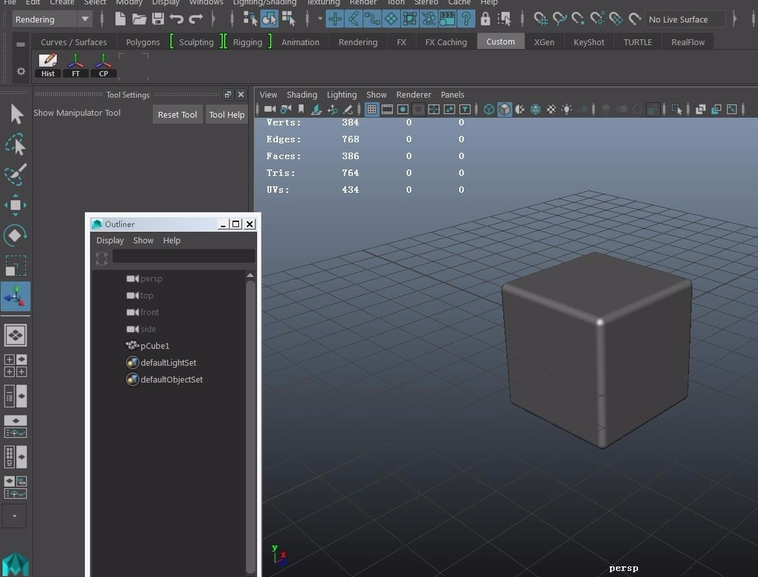Viewport: 758px width, 577px height.
Task: Activate the Move tool
Action: tap(16, 206)
